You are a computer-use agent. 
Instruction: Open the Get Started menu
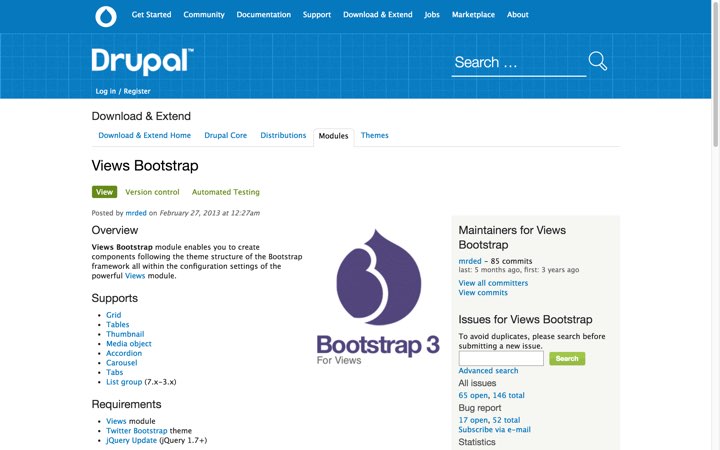point(152,15)
